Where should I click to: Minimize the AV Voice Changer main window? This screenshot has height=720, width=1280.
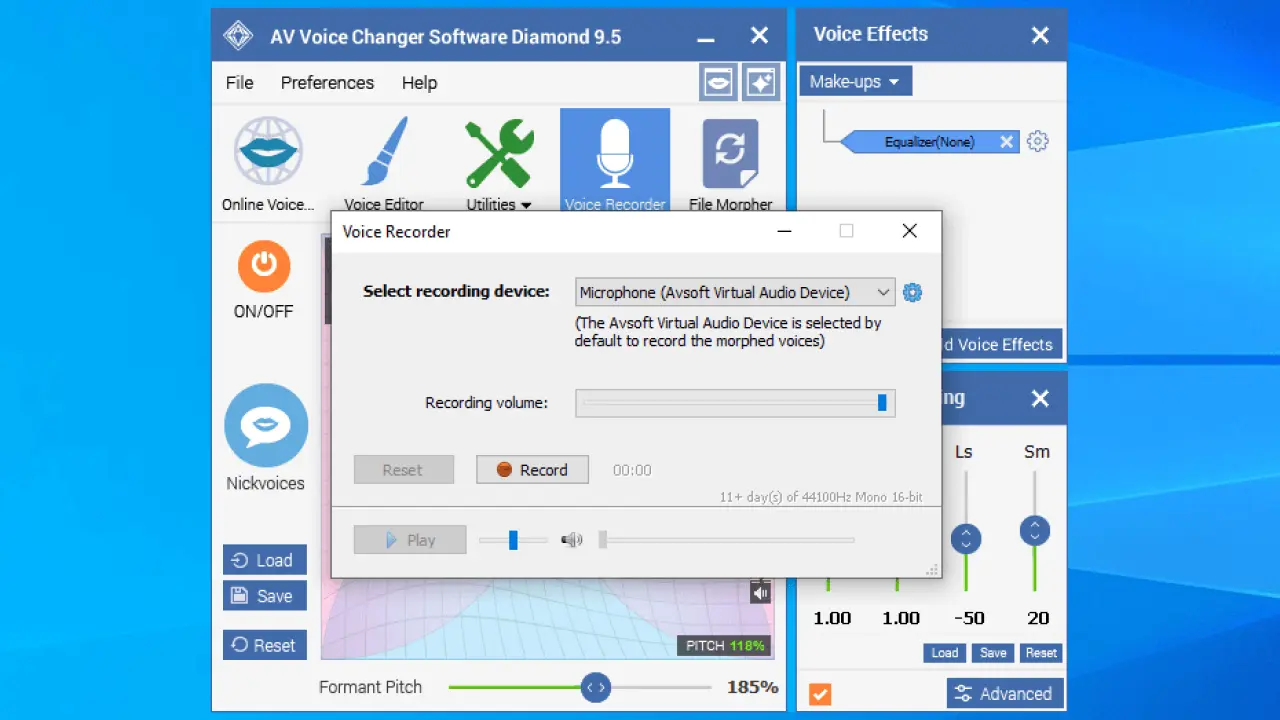click(706, 38)
